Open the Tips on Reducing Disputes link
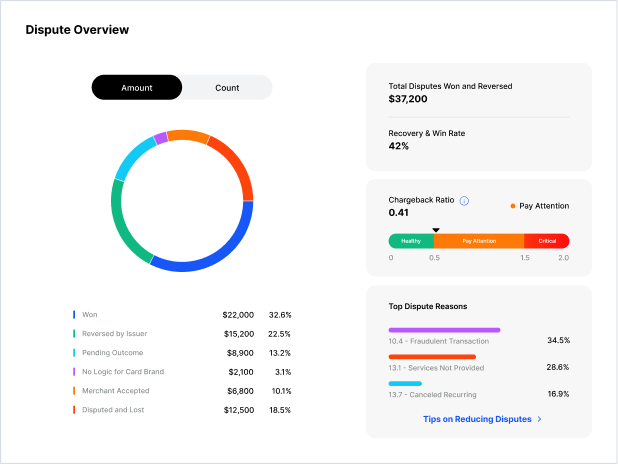 pyautogui.click(x=477, y=419)
